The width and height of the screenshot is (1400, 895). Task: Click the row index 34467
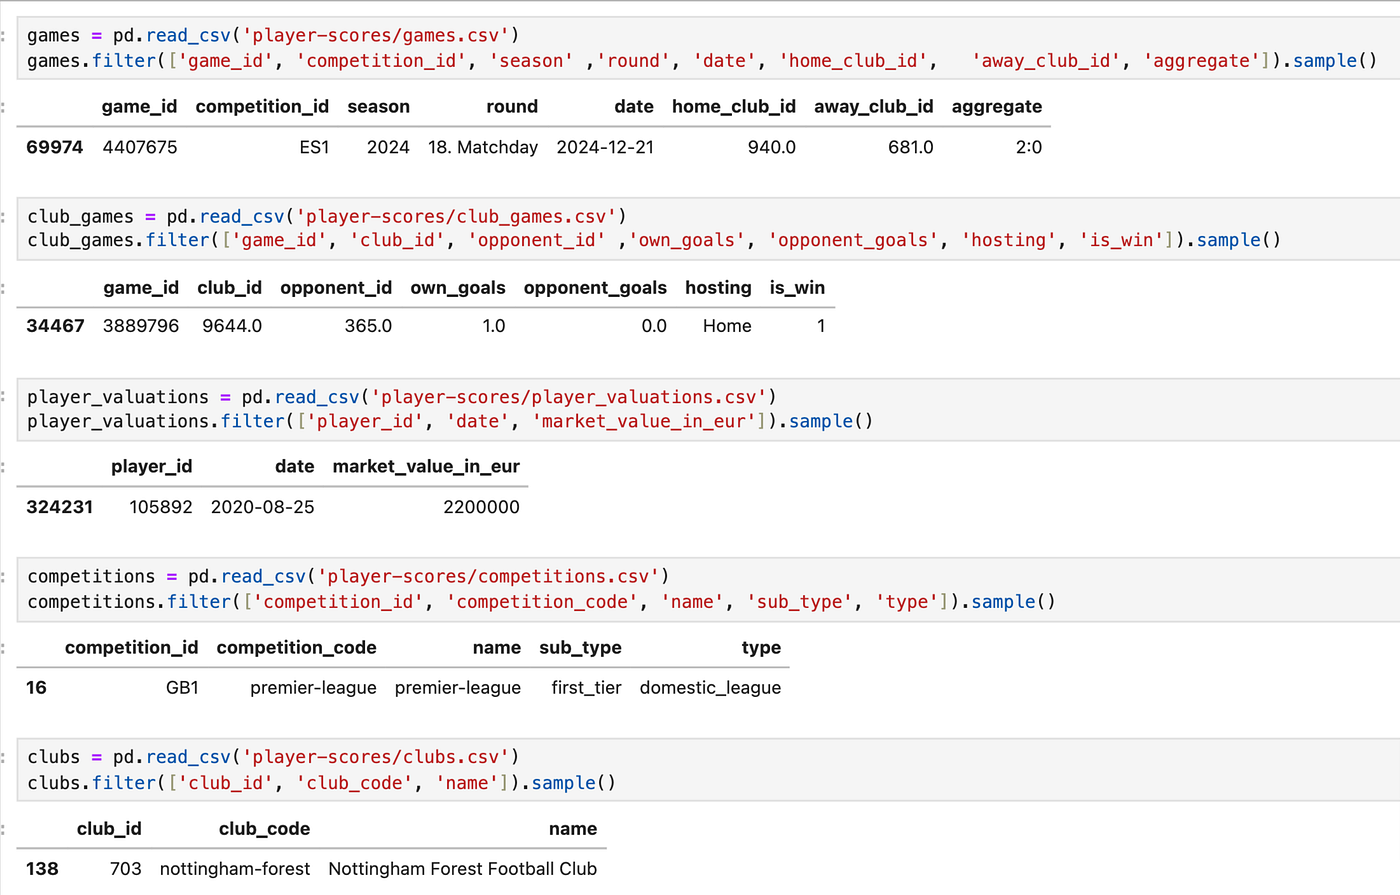tap(55, 326)
